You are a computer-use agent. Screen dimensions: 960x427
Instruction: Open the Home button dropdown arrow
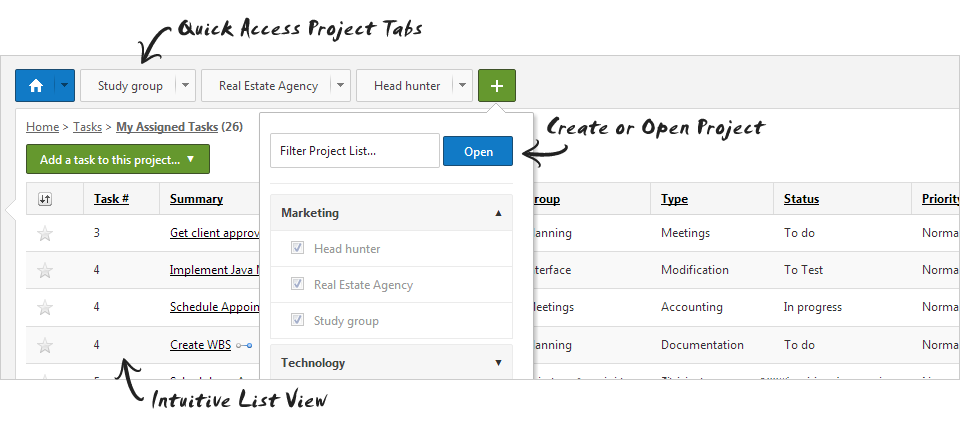point(65,86)
